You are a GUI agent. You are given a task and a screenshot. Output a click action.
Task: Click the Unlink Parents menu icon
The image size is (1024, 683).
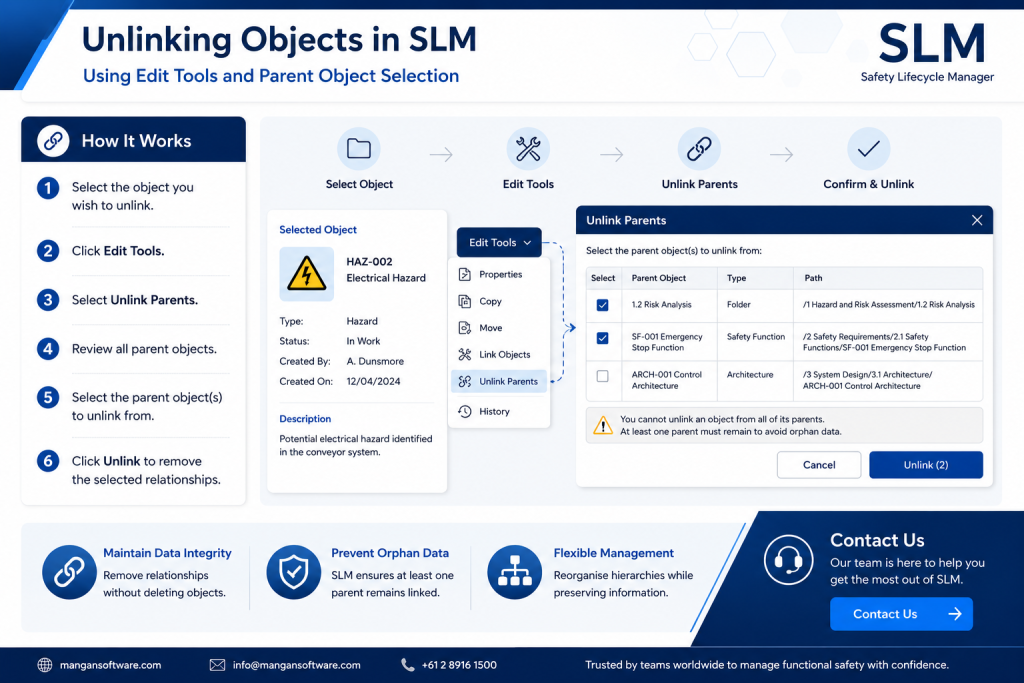(x=464, y=381)
